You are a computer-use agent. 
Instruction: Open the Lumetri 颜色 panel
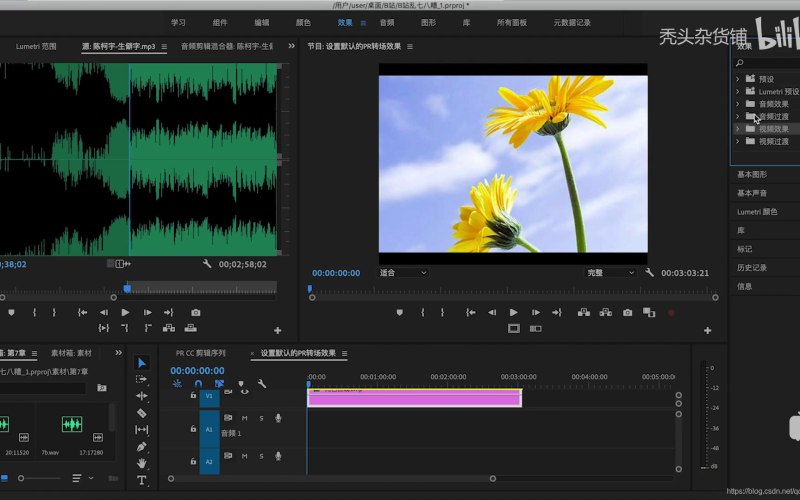(x=757, y=212)
